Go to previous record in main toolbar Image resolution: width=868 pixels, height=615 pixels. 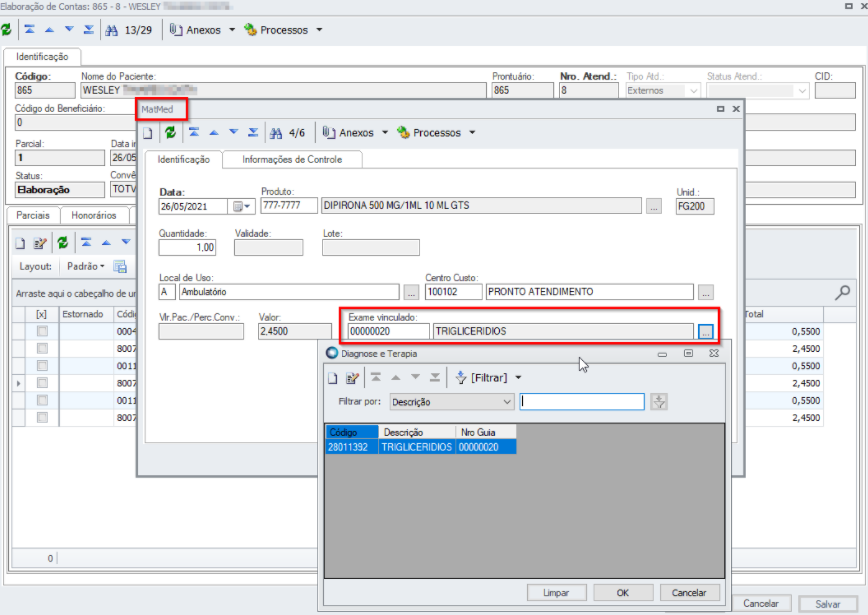click(49, 30)
